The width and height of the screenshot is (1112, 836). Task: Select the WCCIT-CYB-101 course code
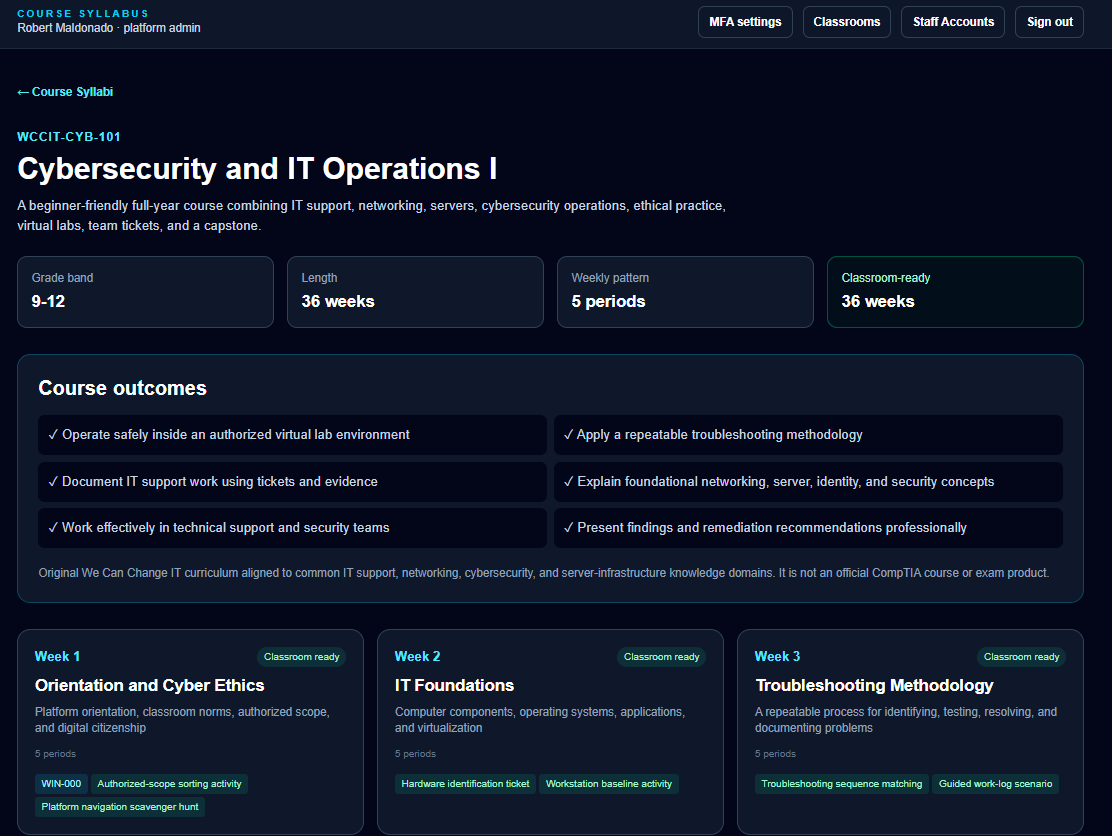point(69,137)
